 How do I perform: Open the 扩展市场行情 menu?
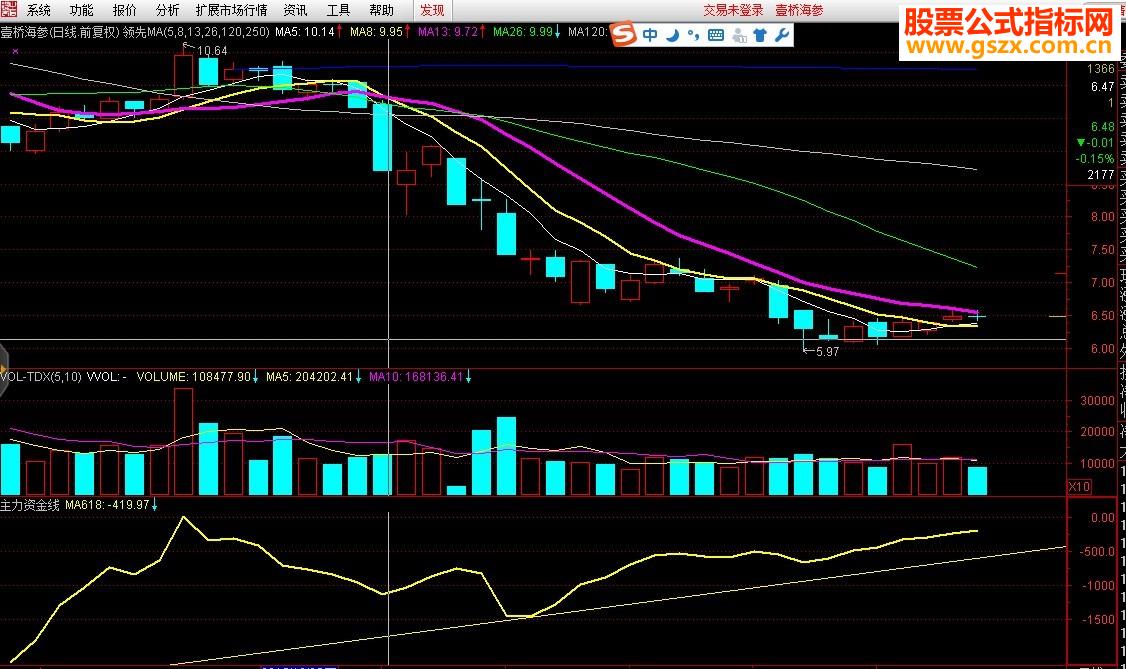231,10
